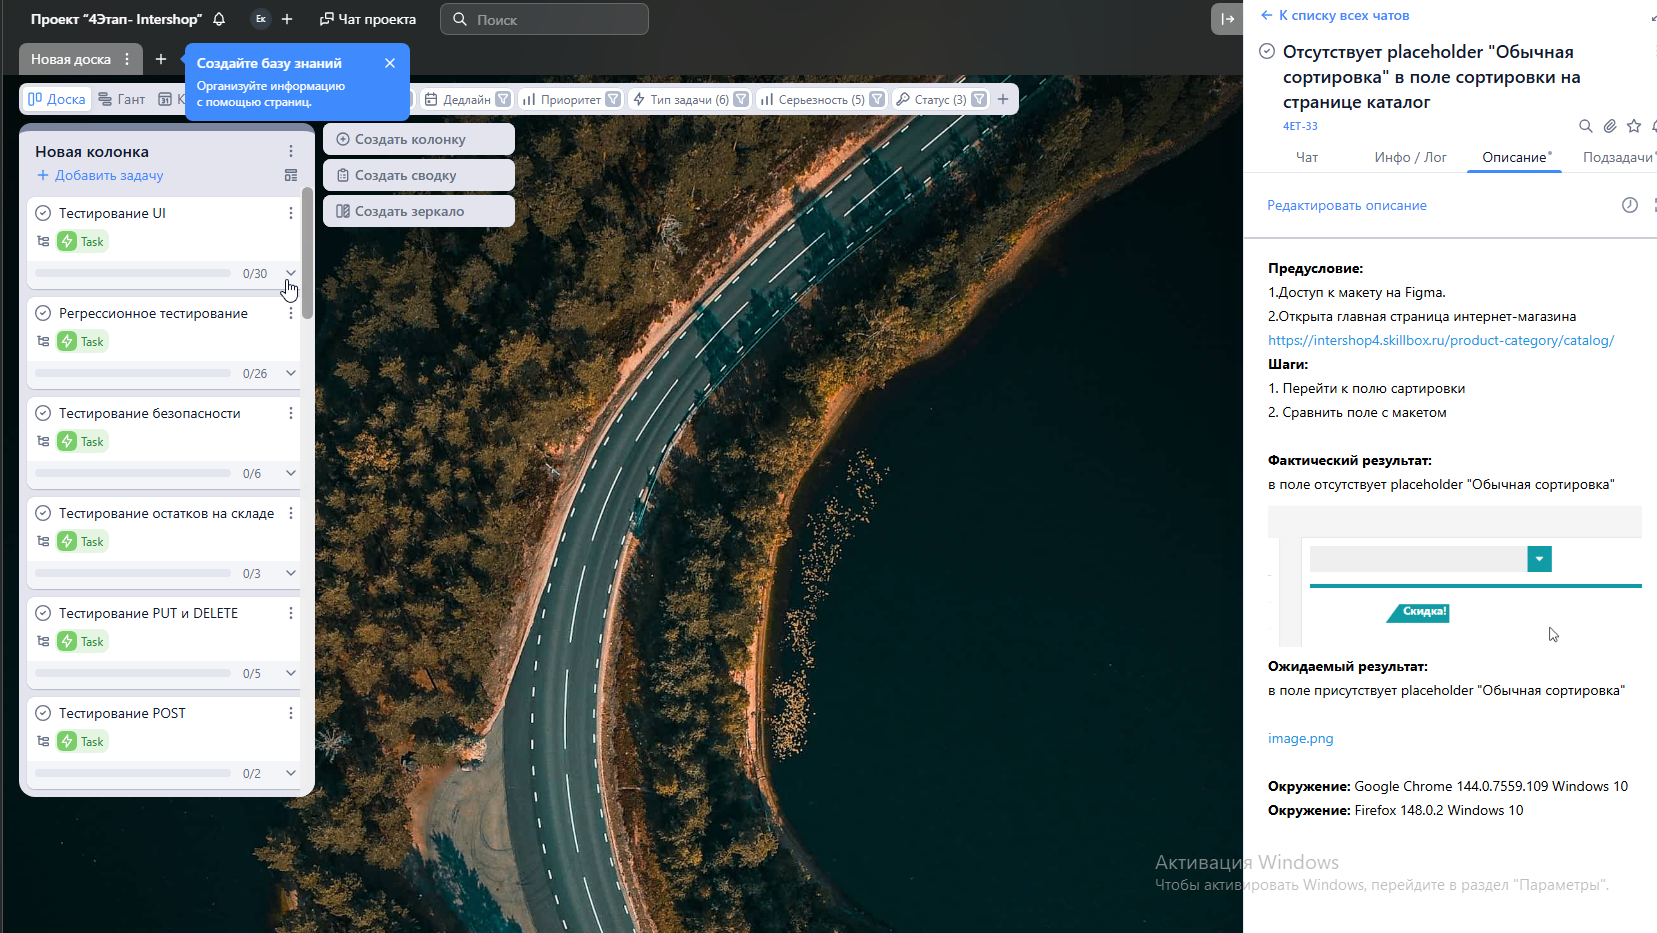Click the project notifications bell icon
The height and width of the screenshot is (933, 1657).
219,19
